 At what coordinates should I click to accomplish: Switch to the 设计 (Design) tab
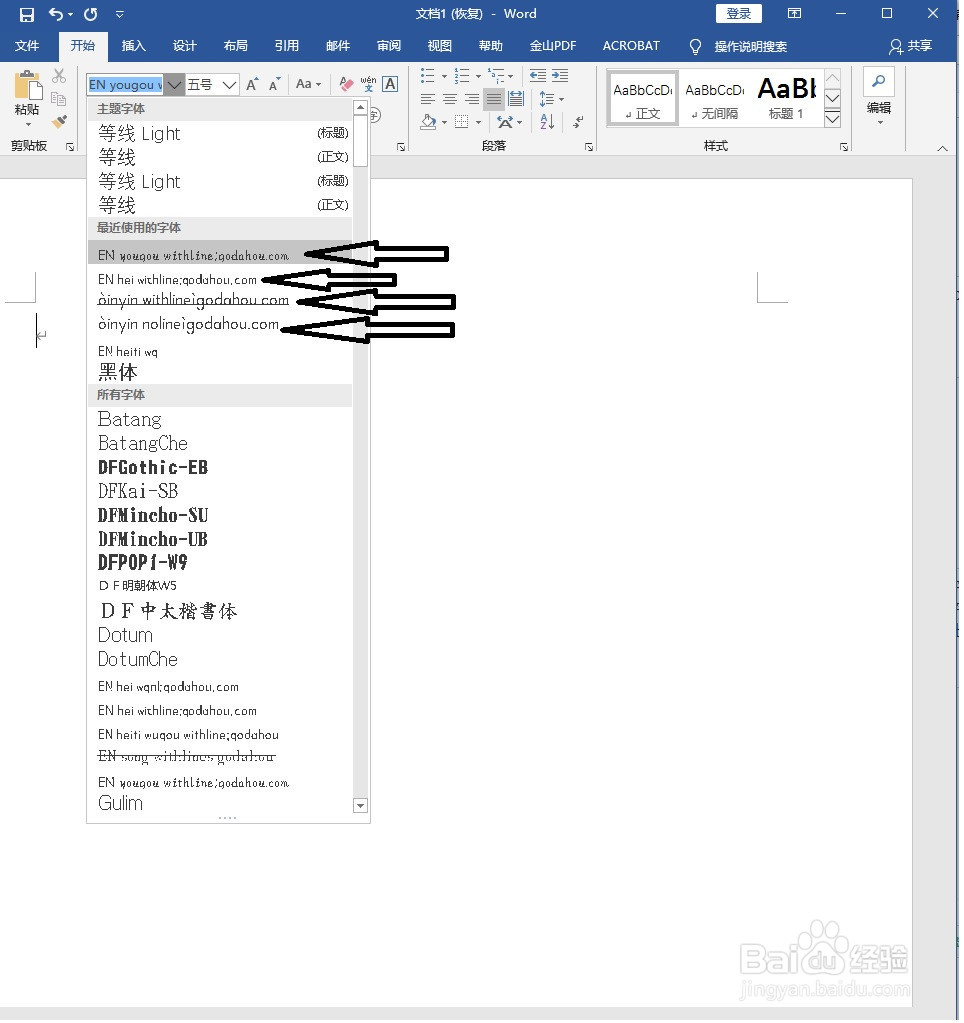click(x=185, y=46)
